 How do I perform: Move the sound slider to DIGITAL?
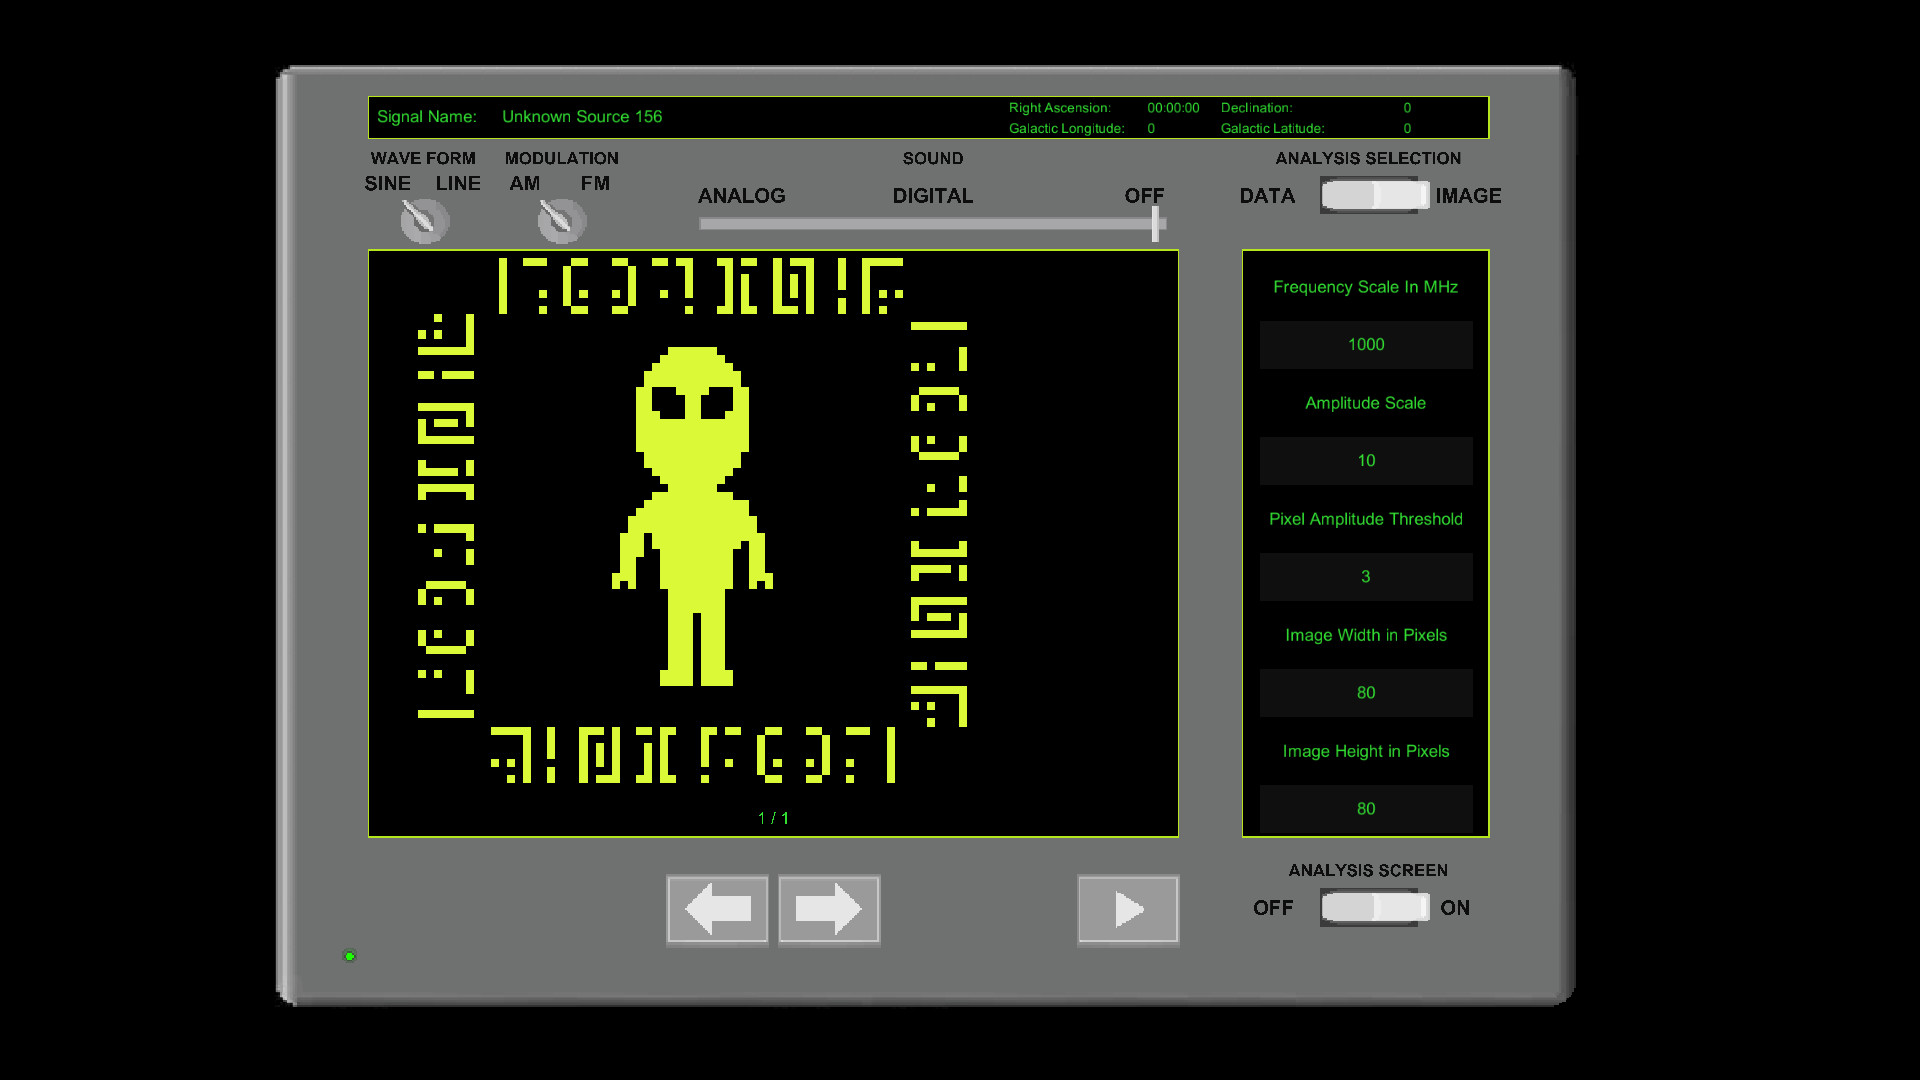931,224
